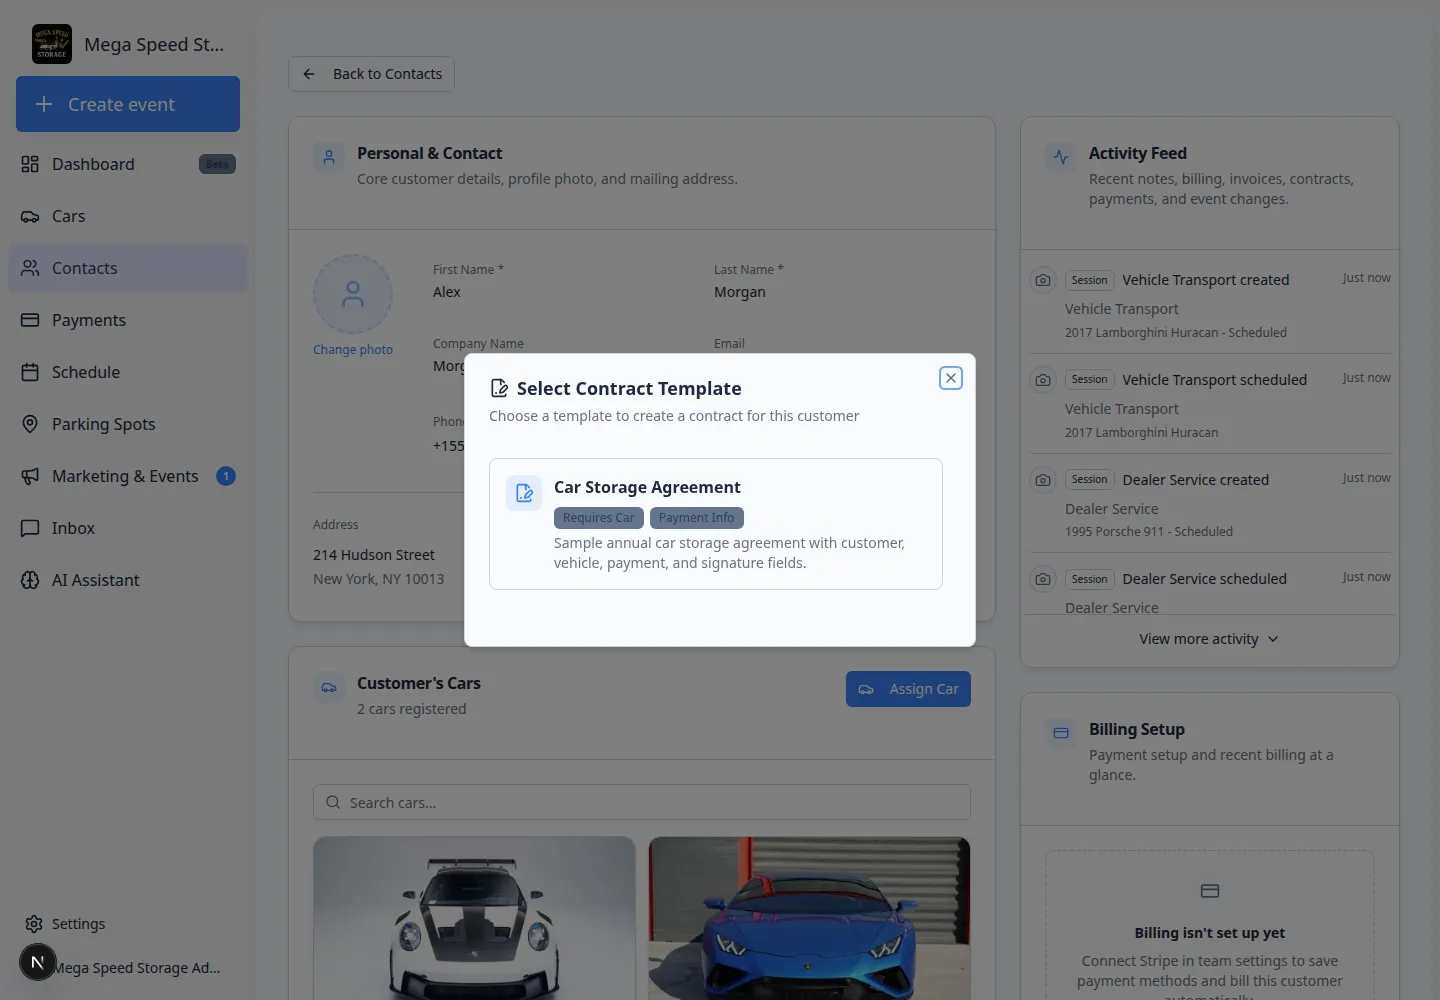Click the megaphone icon beside Marketing & Events
This screenshot has width=1440, height=1000.
[30, 476]
